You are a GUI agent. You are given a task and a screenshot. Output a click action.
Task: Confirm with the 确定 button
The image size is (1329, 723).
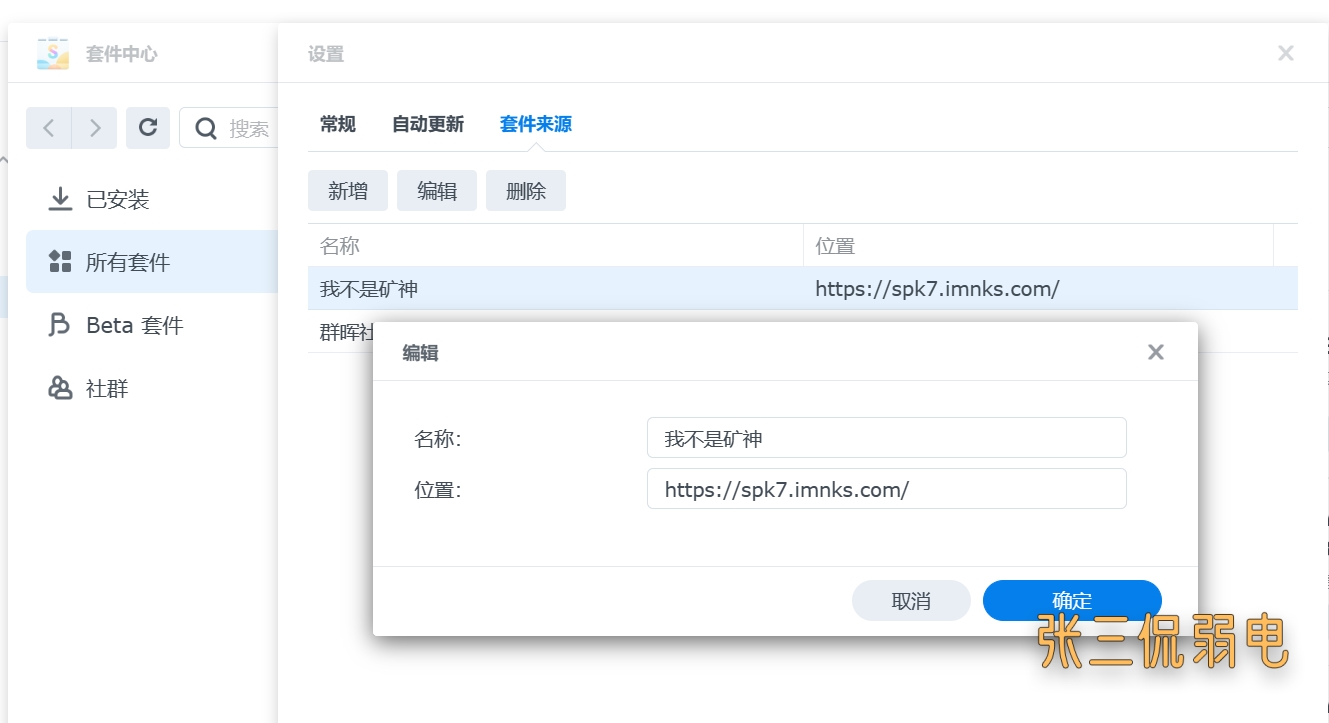[1072, 600]
